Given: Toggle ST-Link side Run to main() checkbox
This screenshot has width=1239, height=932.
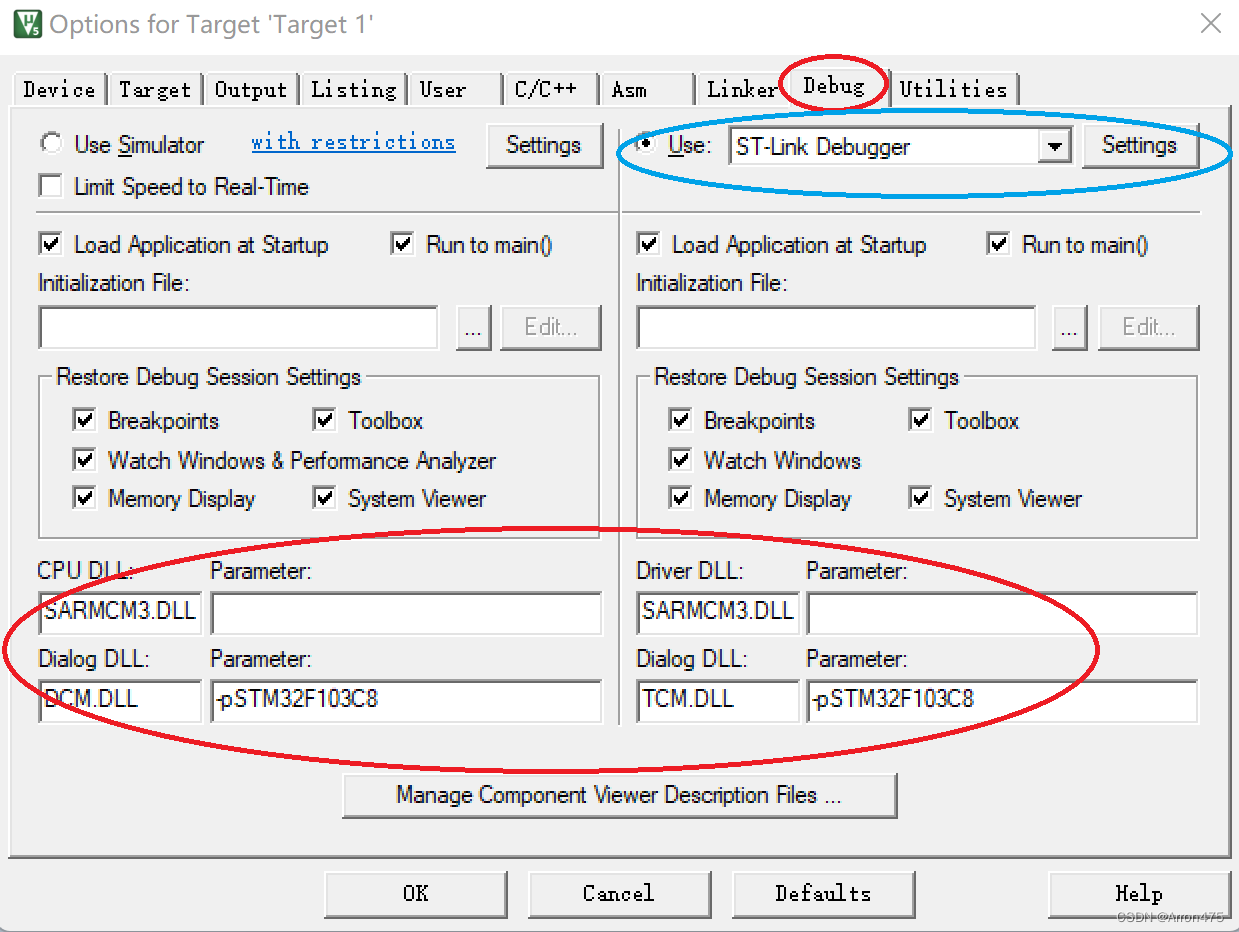Looking at the screenshot, I should tap(998, 244).
